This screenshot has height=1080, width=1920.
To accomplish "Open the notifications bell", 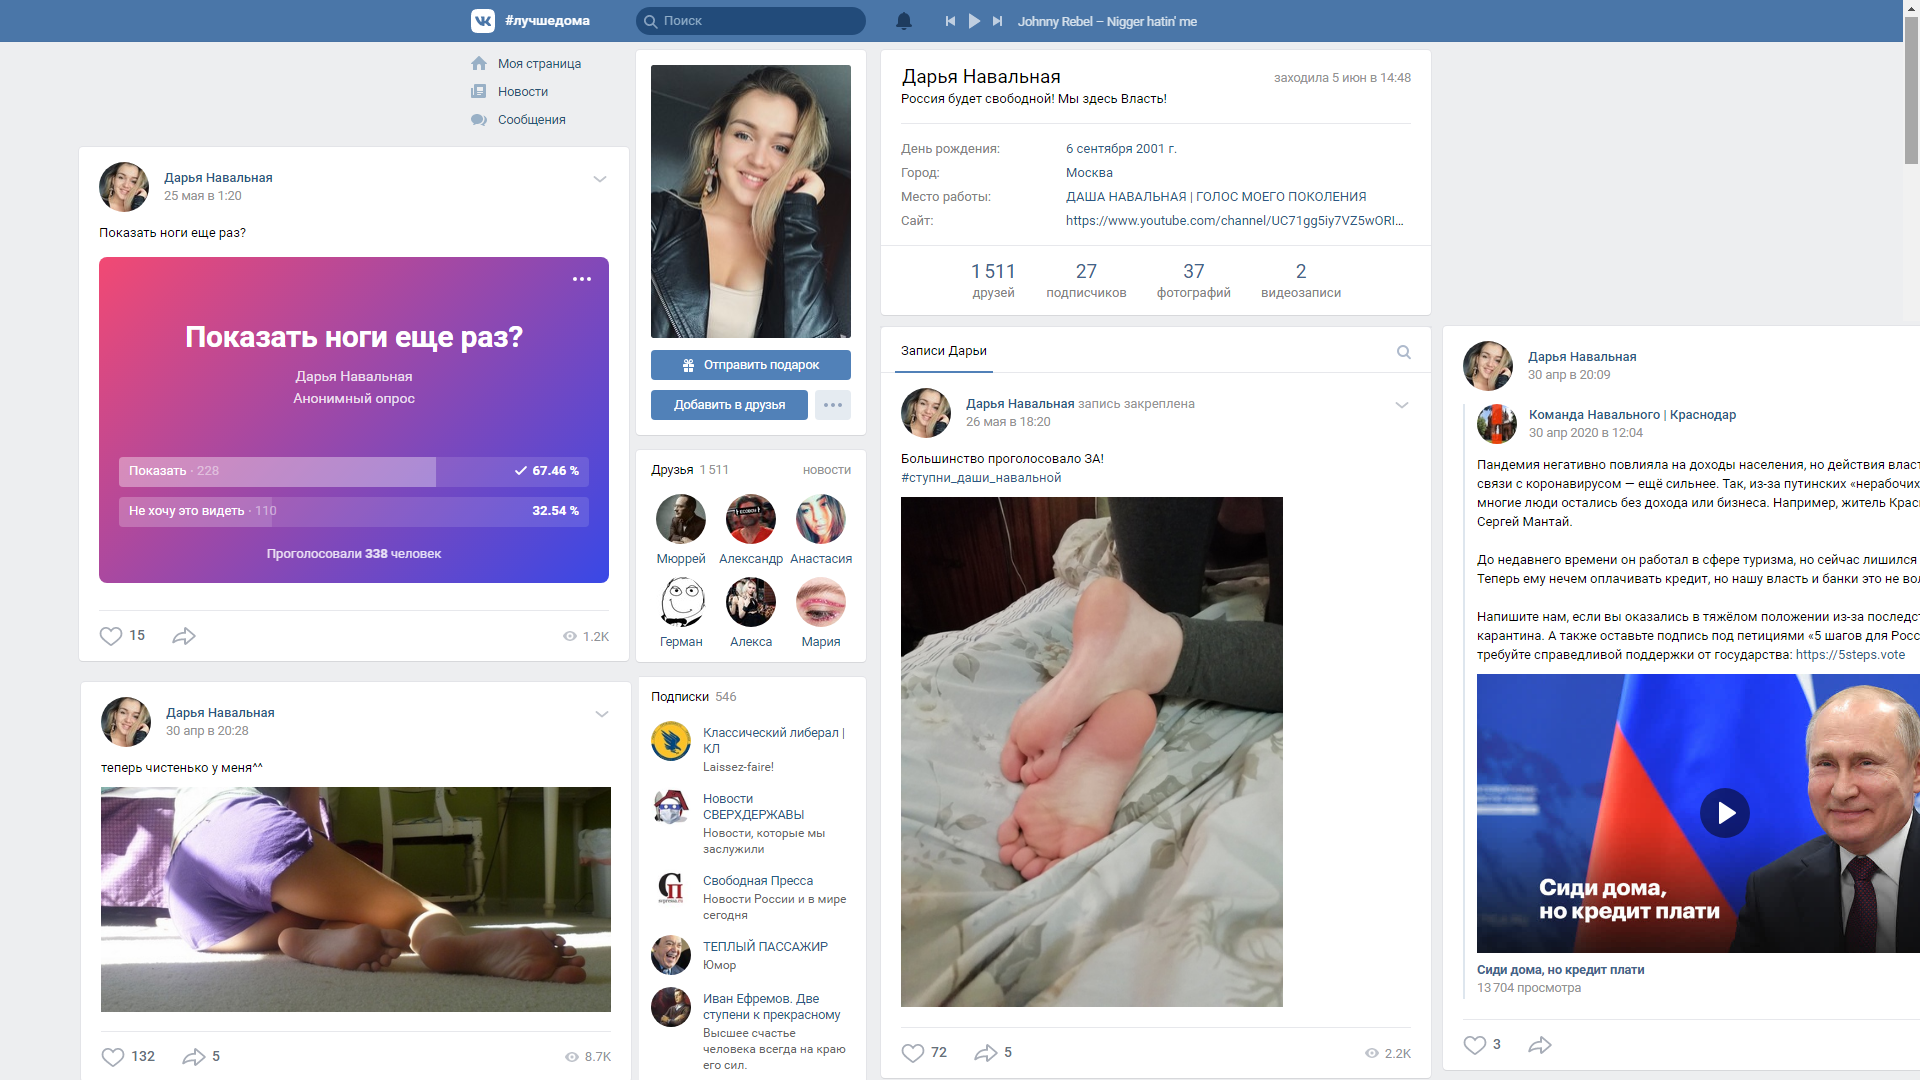I will [904, 21].
